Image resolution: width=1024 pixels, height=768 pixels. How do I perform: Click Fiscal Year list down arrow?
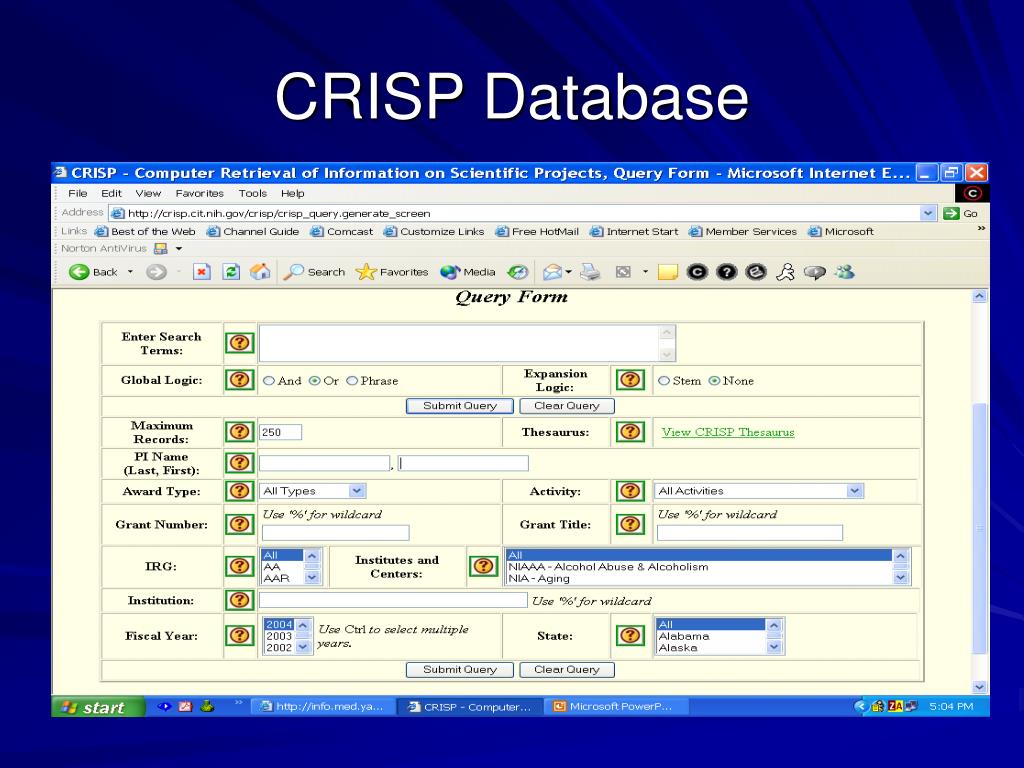pyautogui.click(x=302, y=647)
